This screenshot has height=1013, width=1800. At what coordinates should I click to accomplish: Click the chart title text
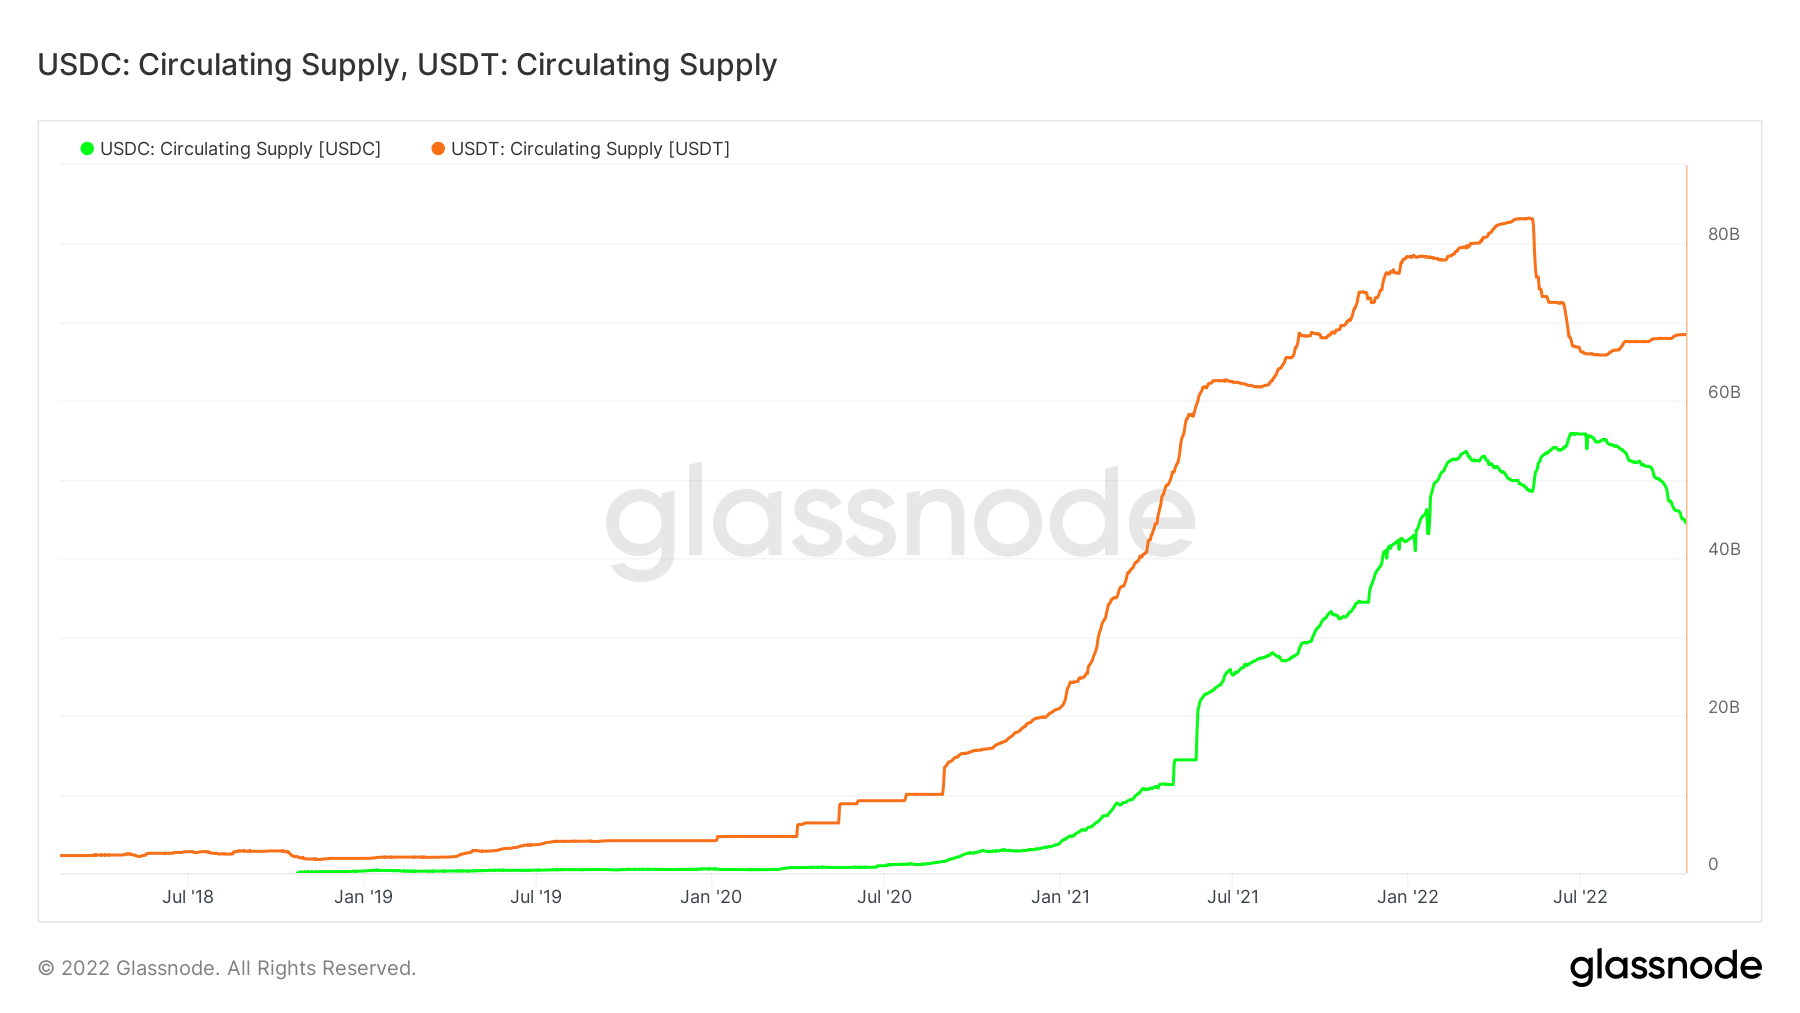pyautogui.click(x=407, y=65)
